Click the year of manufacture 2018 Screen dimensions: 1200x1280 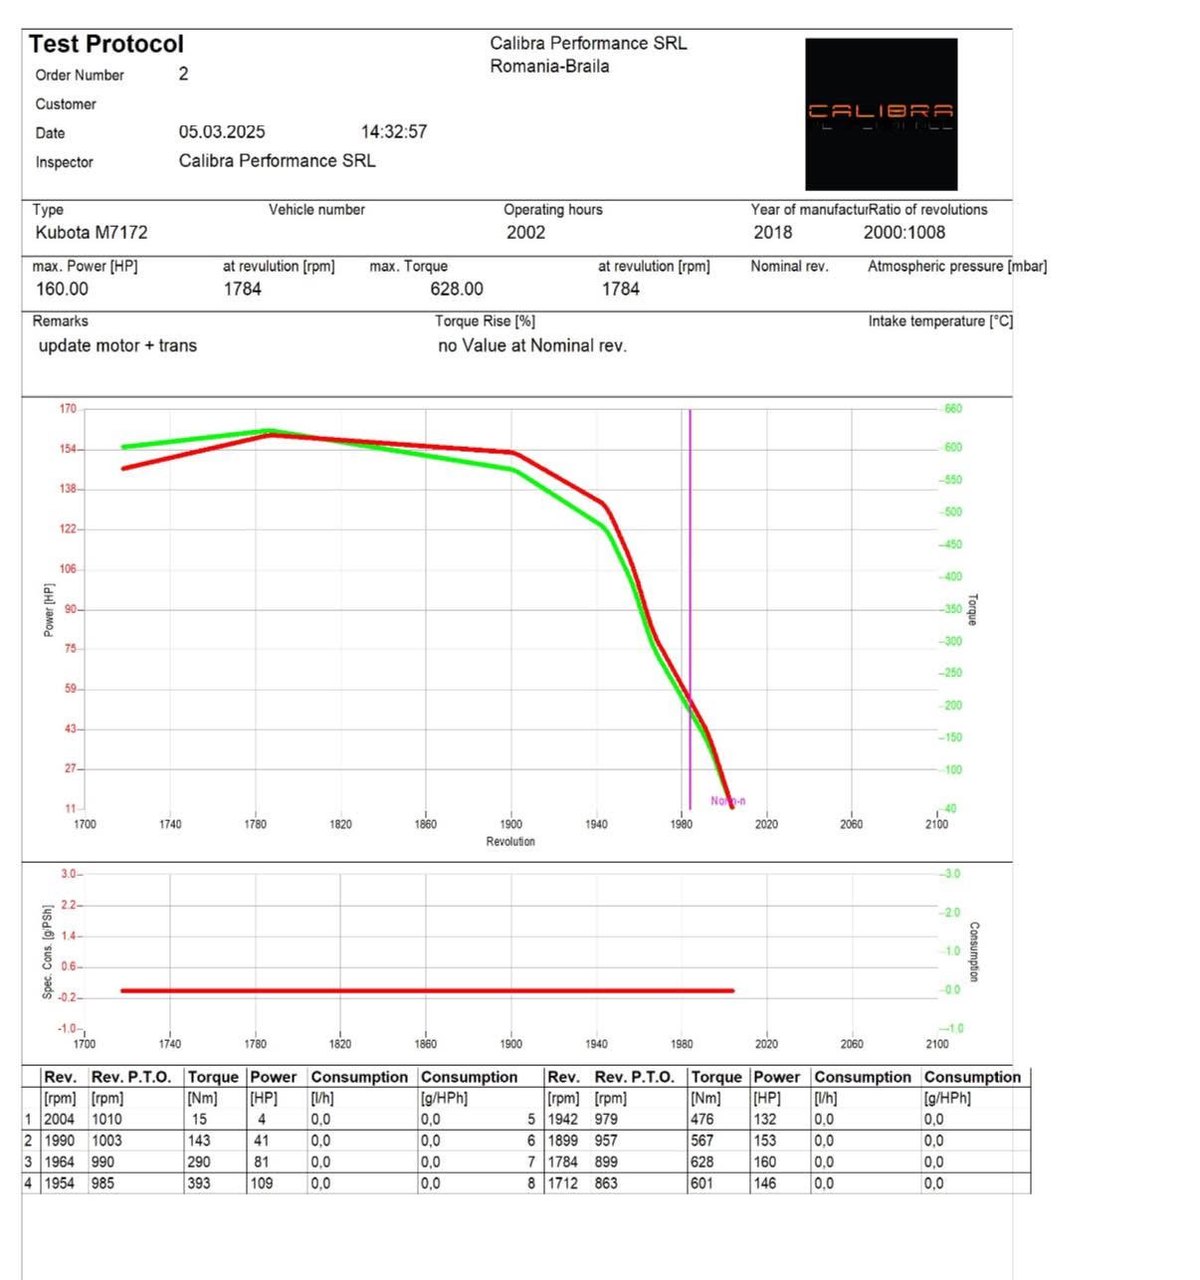click(x=773, y=232)
